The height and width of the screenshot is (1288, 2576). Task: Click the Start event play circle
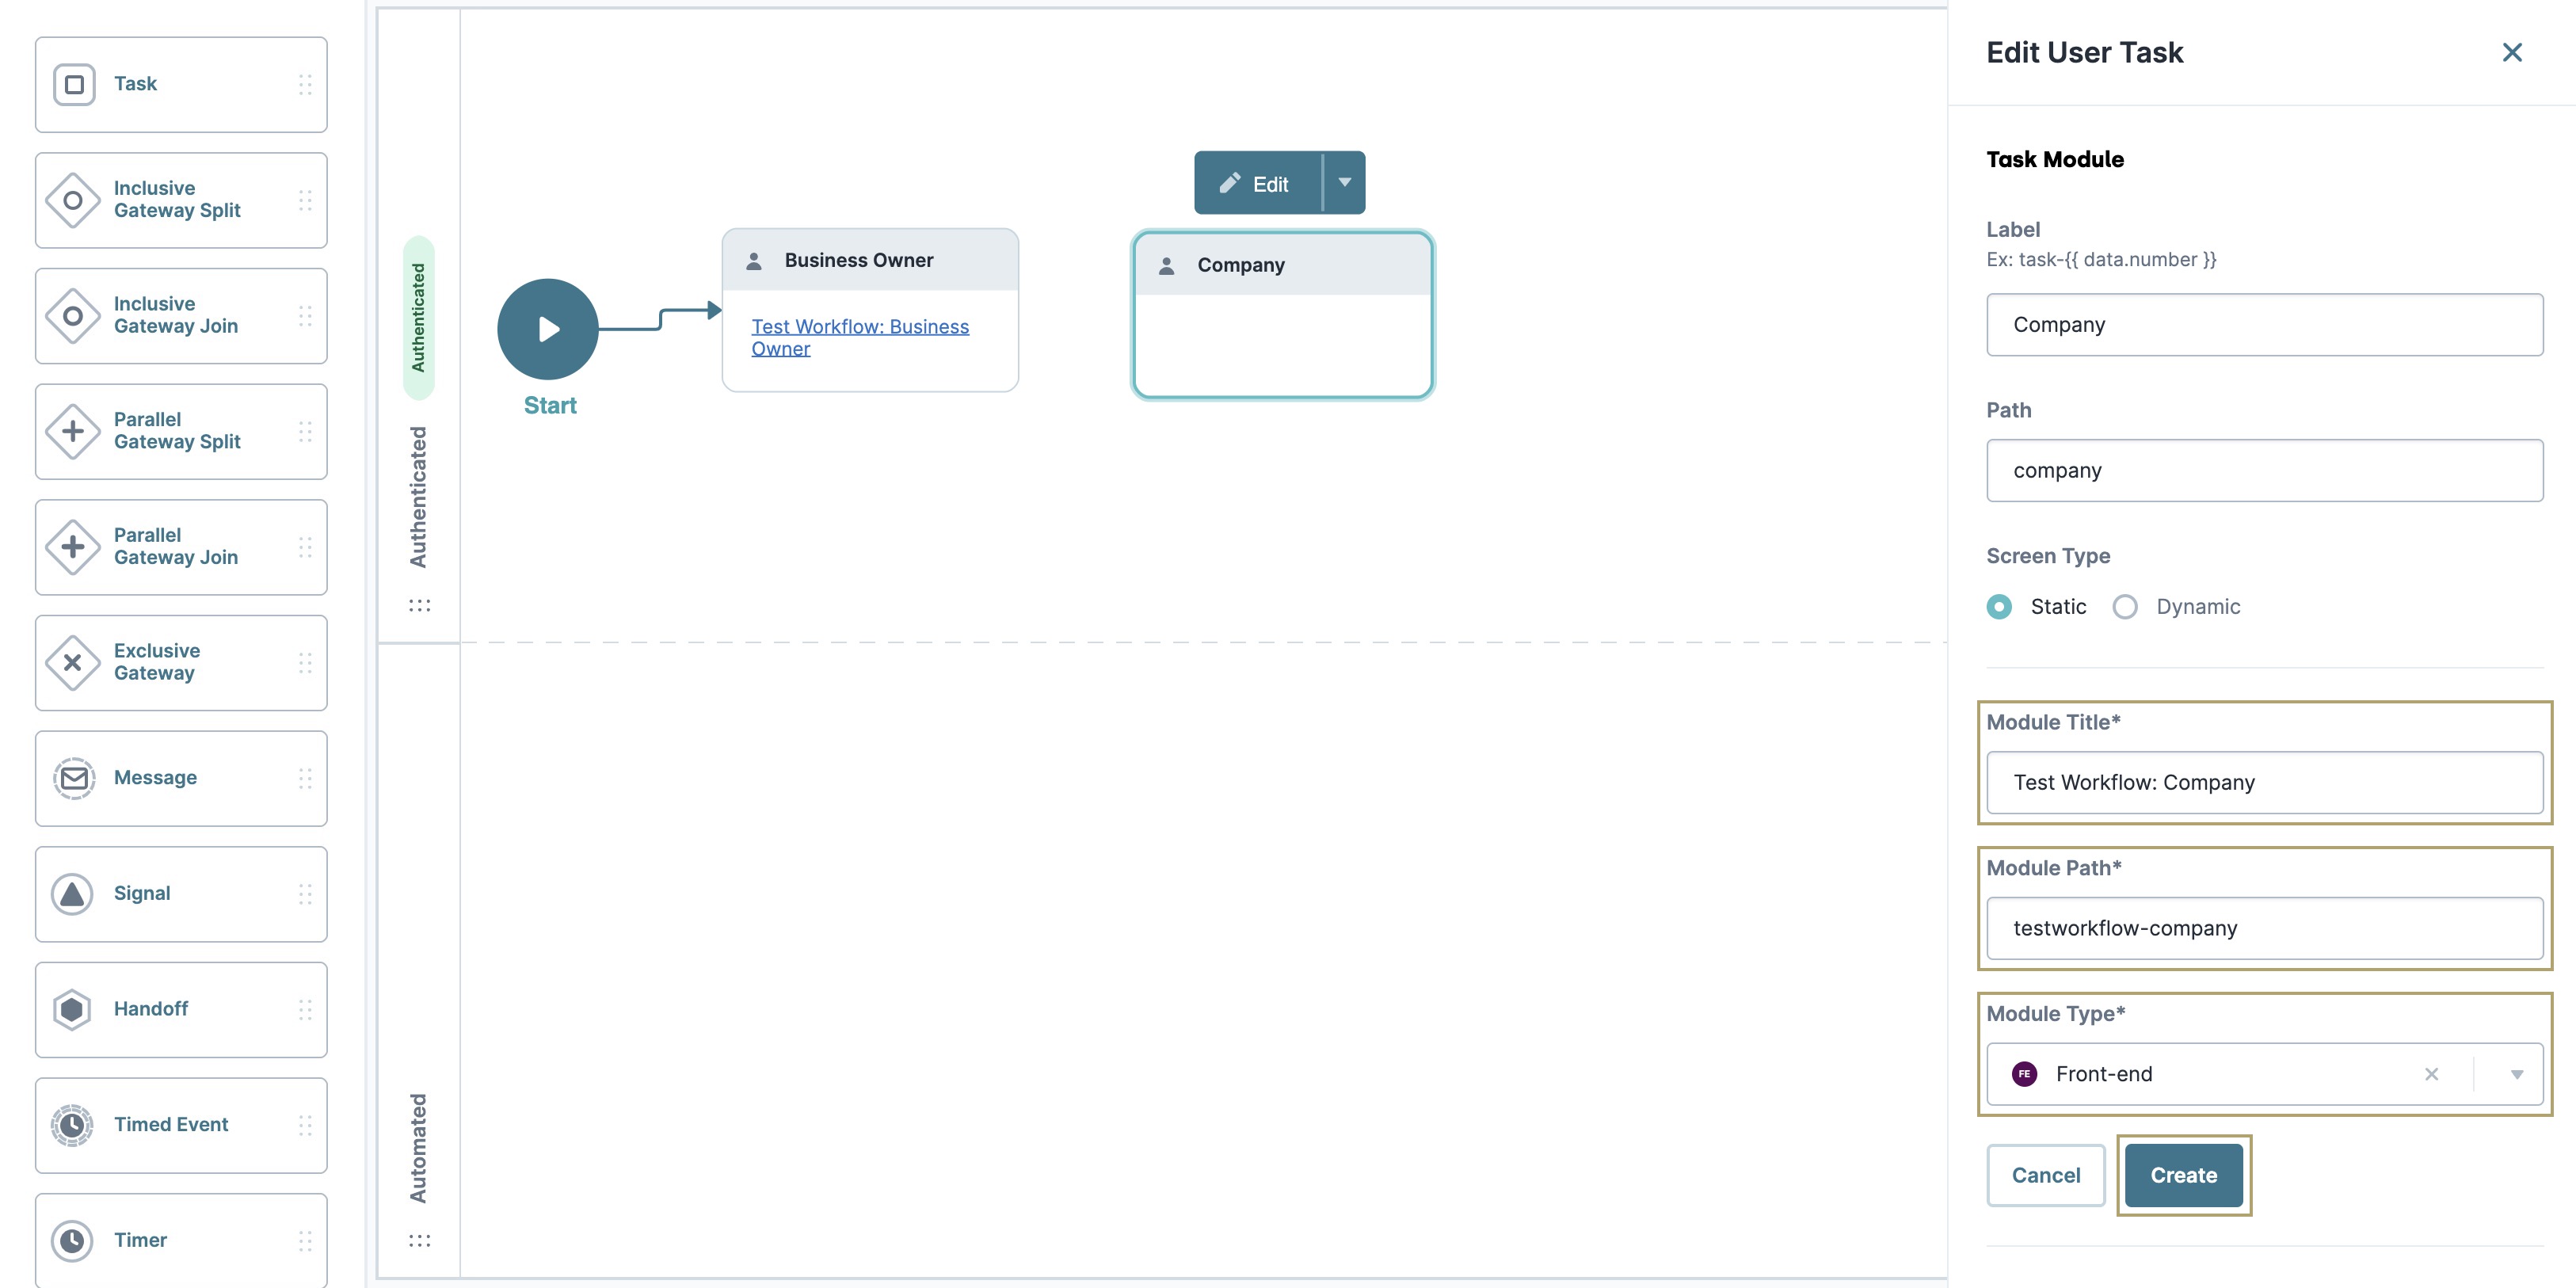548,329
